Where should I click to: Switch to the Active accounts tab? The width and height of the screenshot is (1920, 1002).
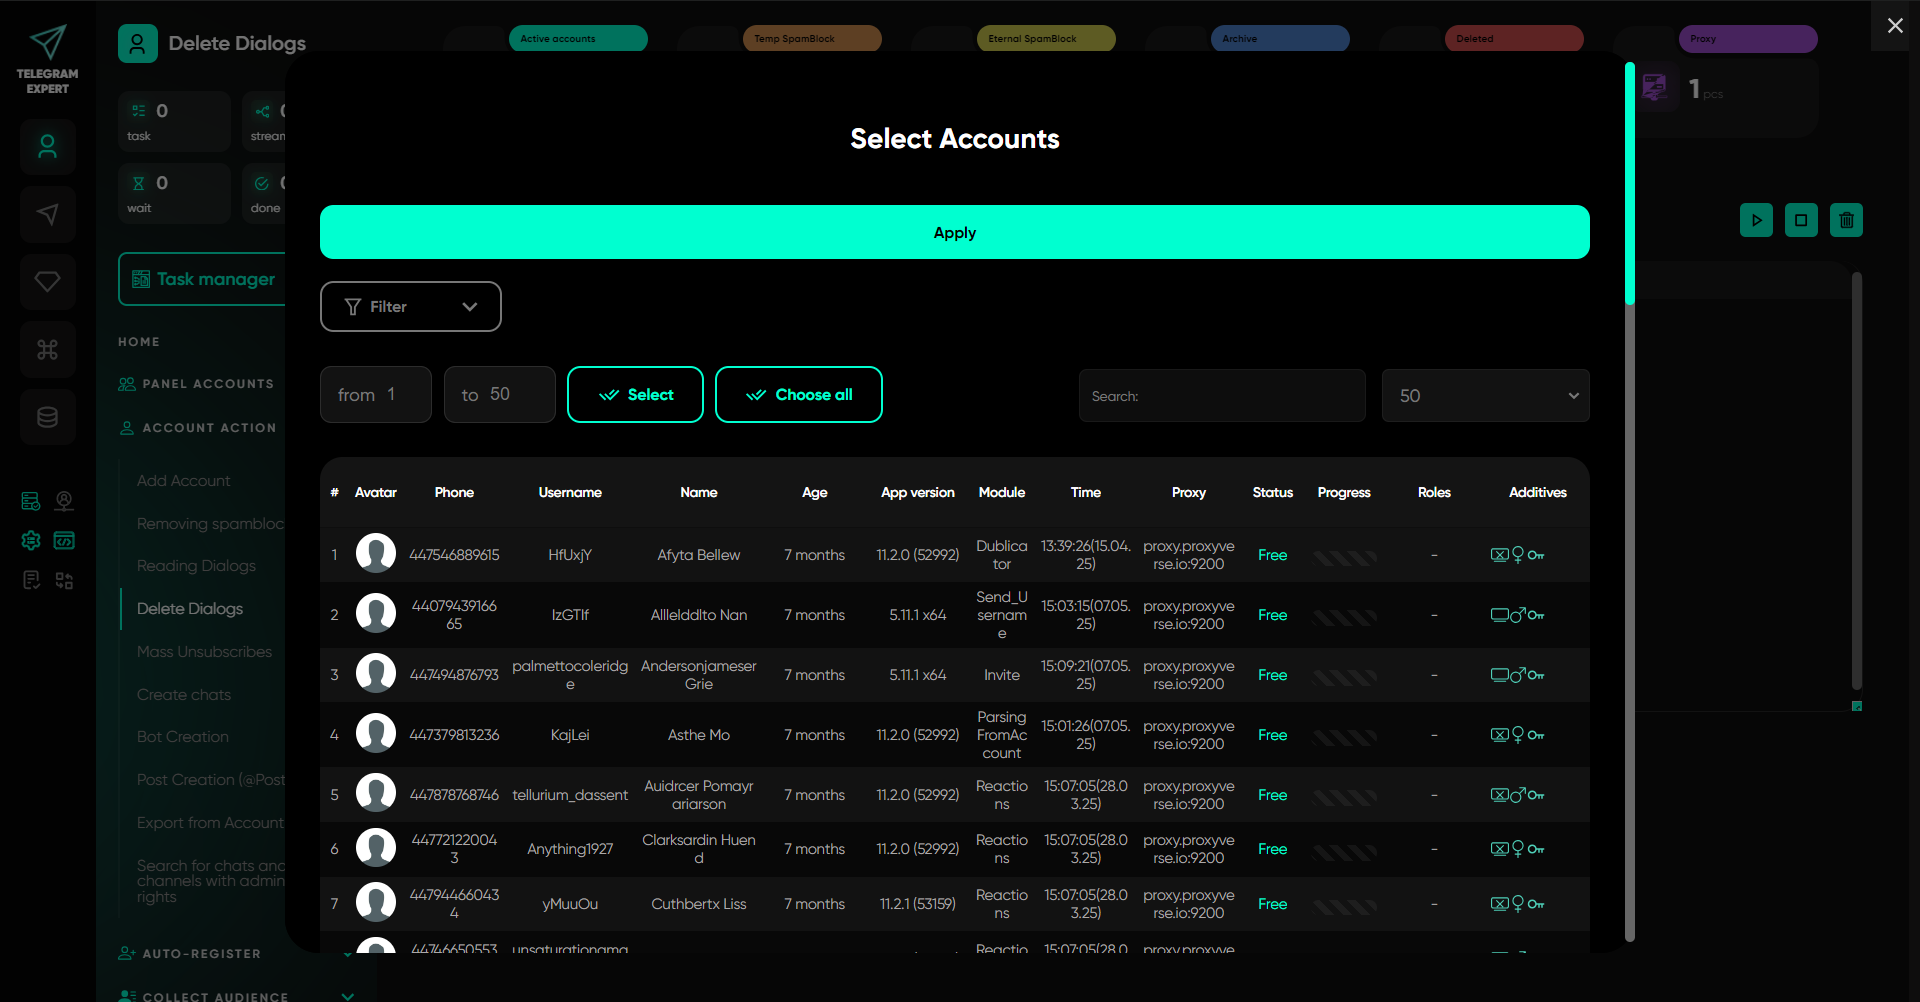click(x=578, y=39)
